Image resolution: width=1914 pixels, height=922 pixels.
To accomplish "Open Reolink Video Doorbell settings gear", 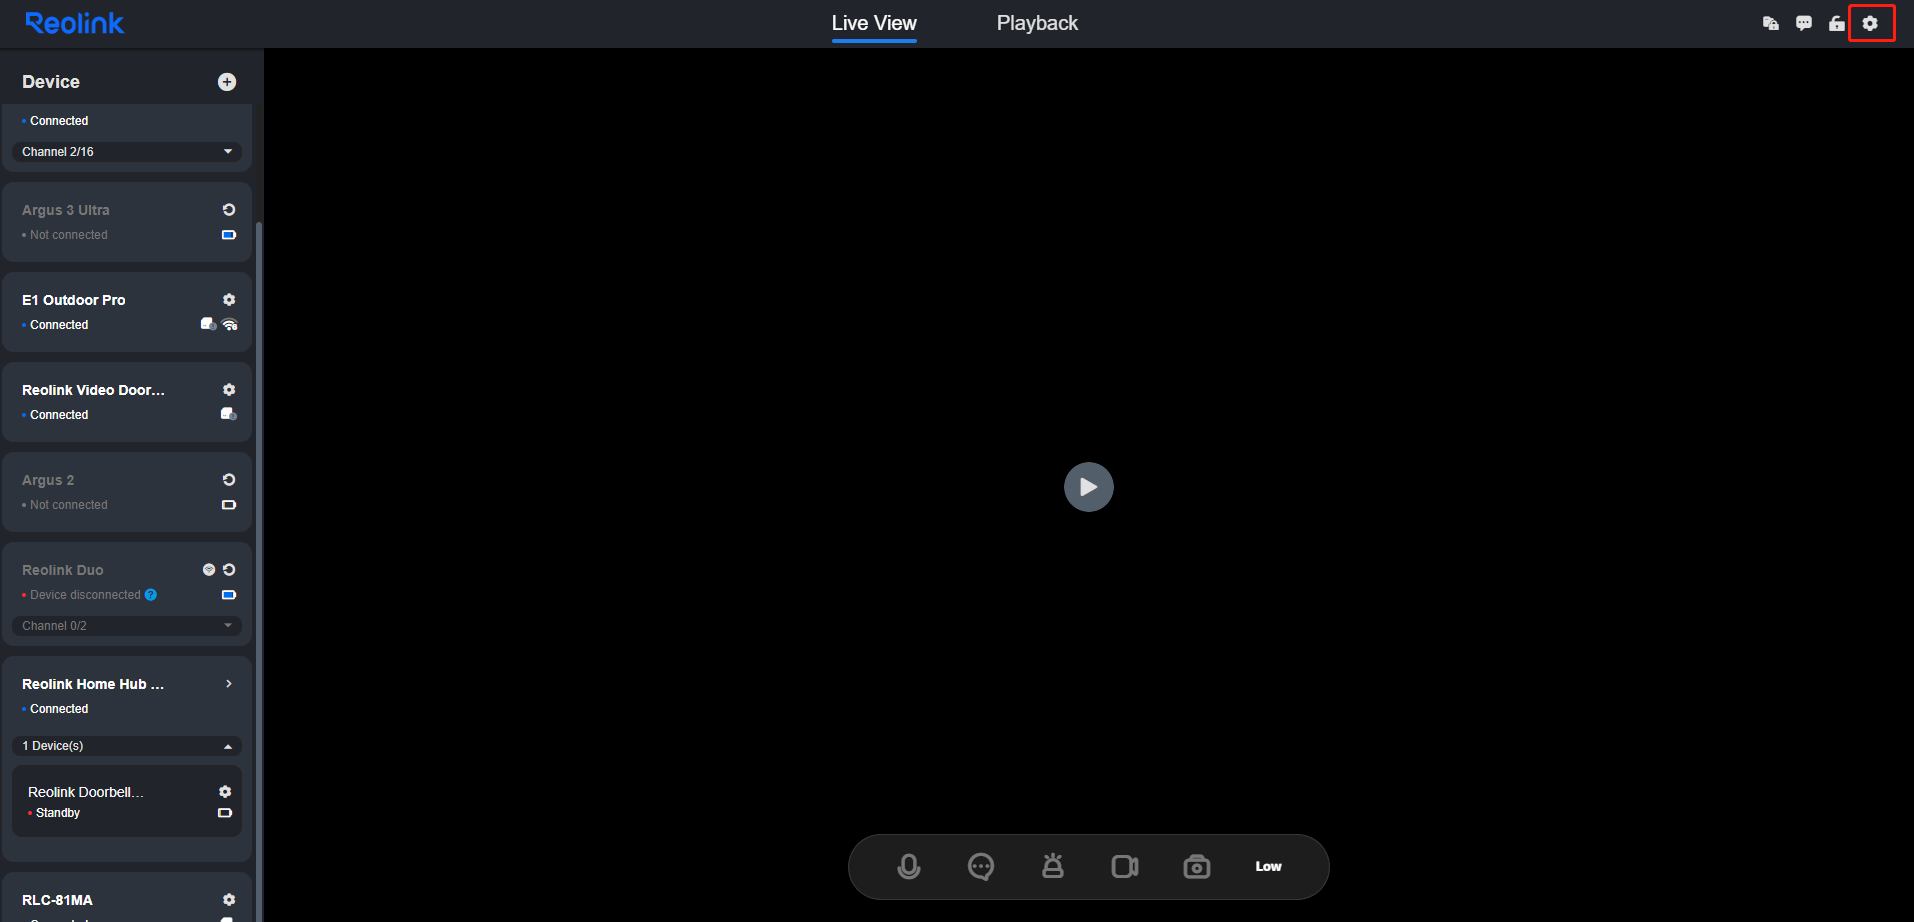I will (x=229, y=390).
